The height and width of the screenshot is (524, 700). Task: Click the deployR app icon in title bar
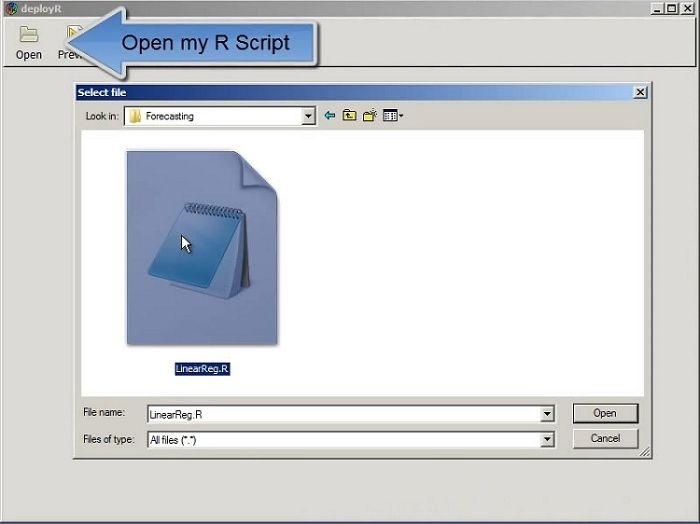[10, 9]
